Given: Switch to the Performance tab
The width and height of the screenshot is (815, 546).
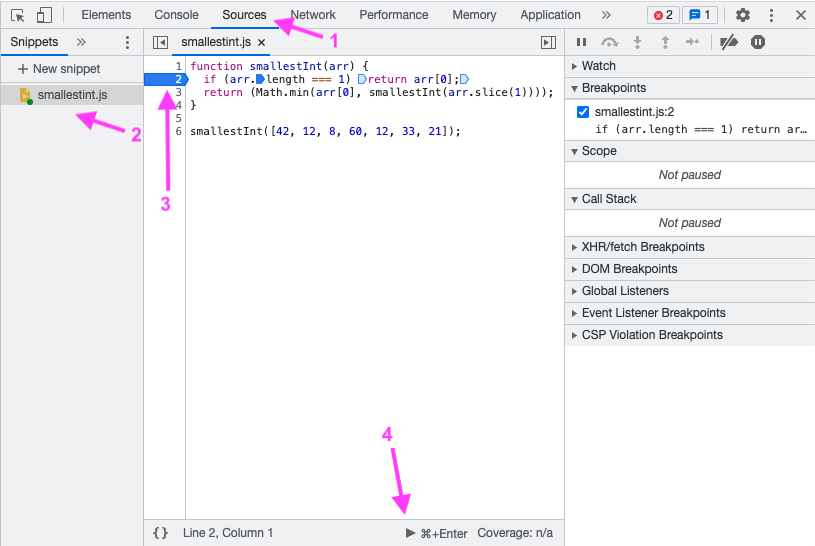Looking at the screenshot, I should pos(393,15).
